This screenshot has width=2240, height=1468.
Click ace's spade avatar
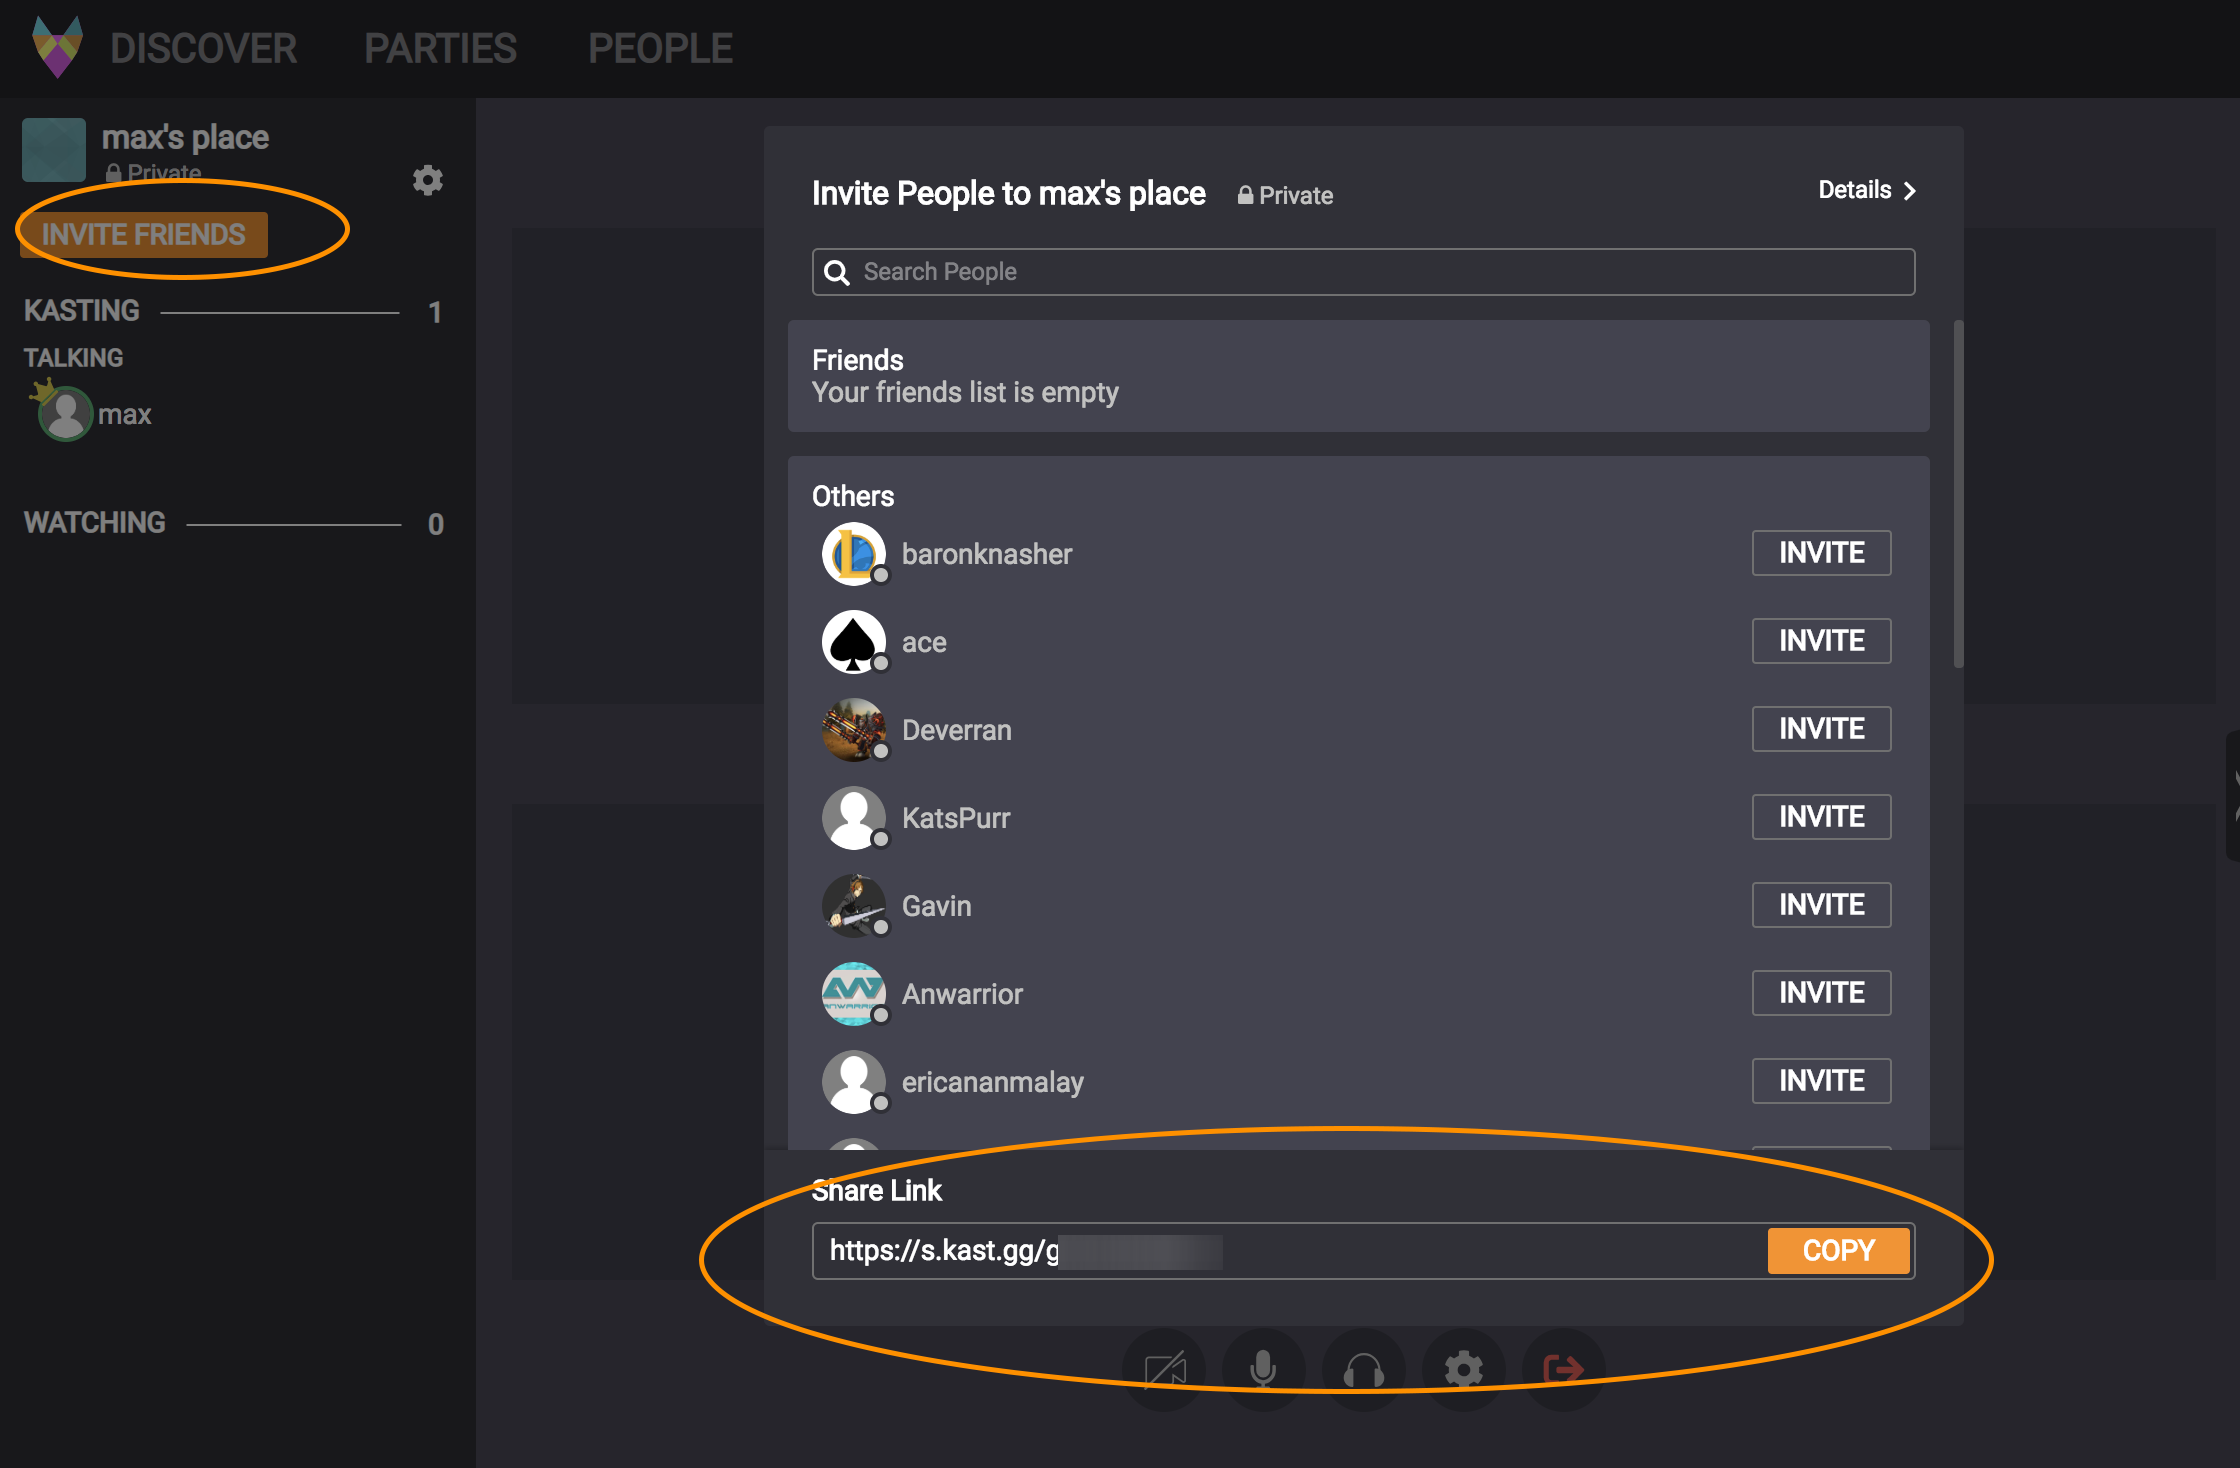[853, 642]
